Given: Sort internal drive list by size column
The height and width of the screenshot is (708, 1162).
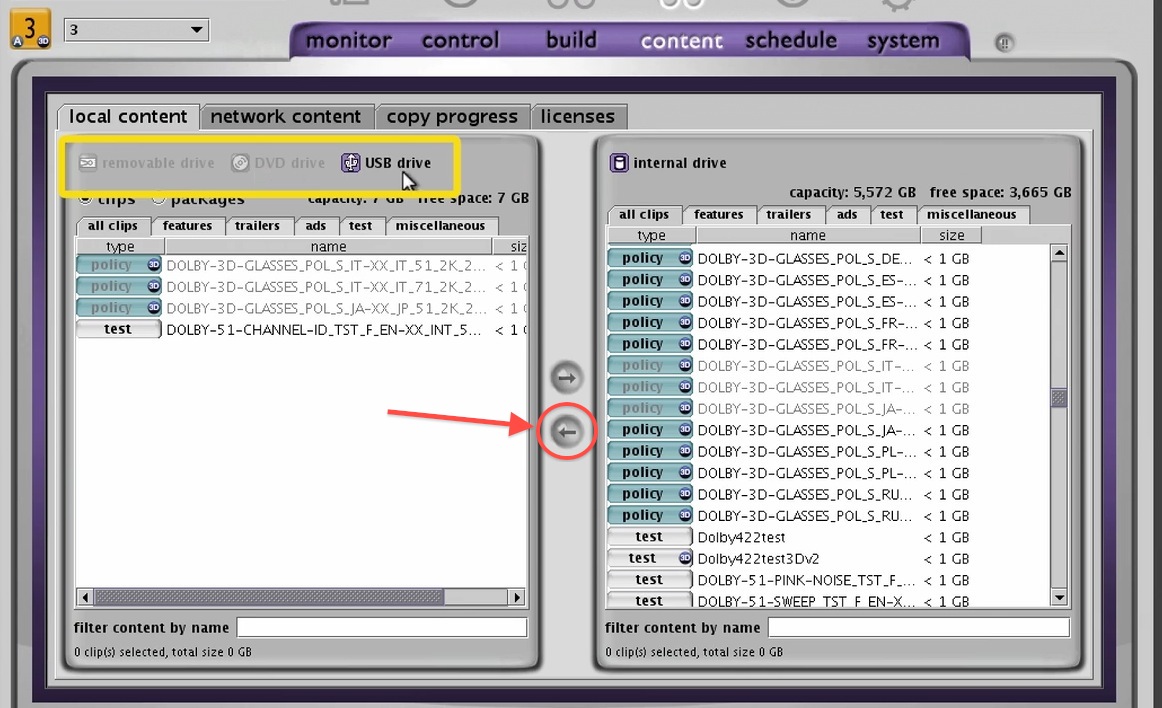Looking at the screenshot, I should 952,235.
